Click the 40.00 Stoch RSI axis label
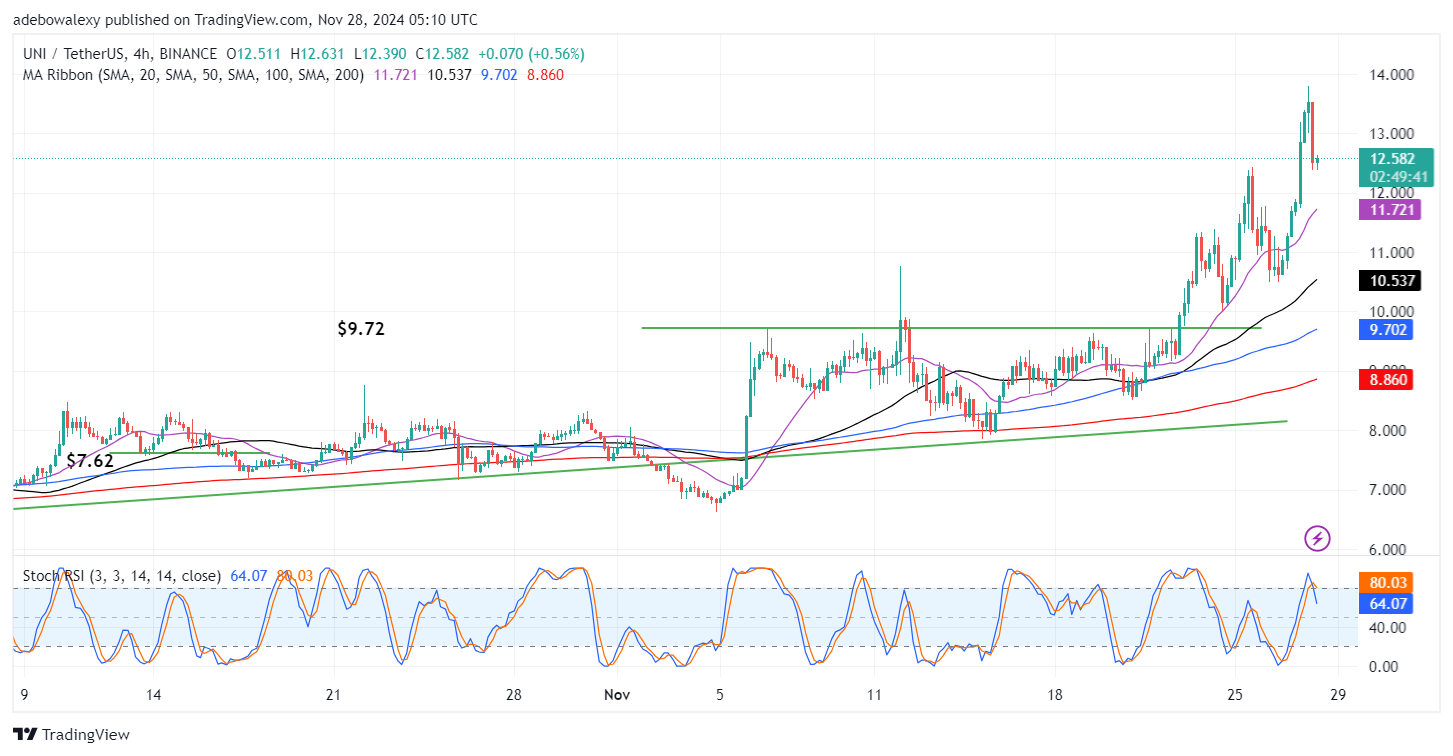 tap(1388, 628)
